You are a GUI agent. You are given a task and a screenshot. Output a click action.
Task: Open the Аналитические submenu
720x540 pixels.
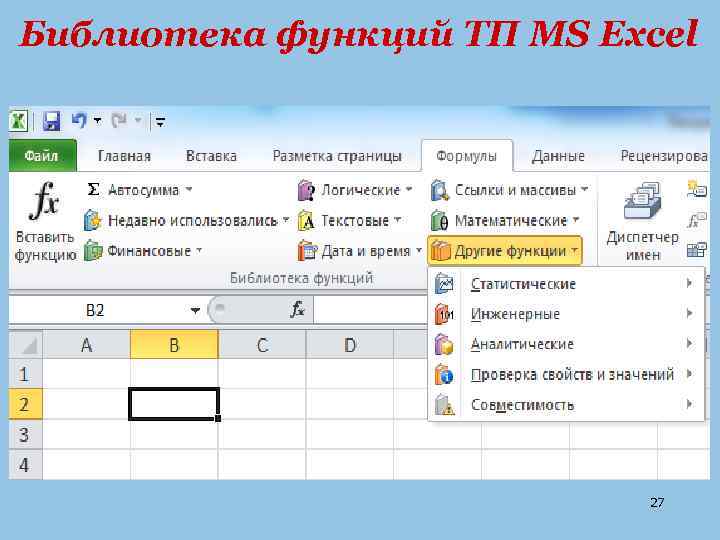[566, 344]
